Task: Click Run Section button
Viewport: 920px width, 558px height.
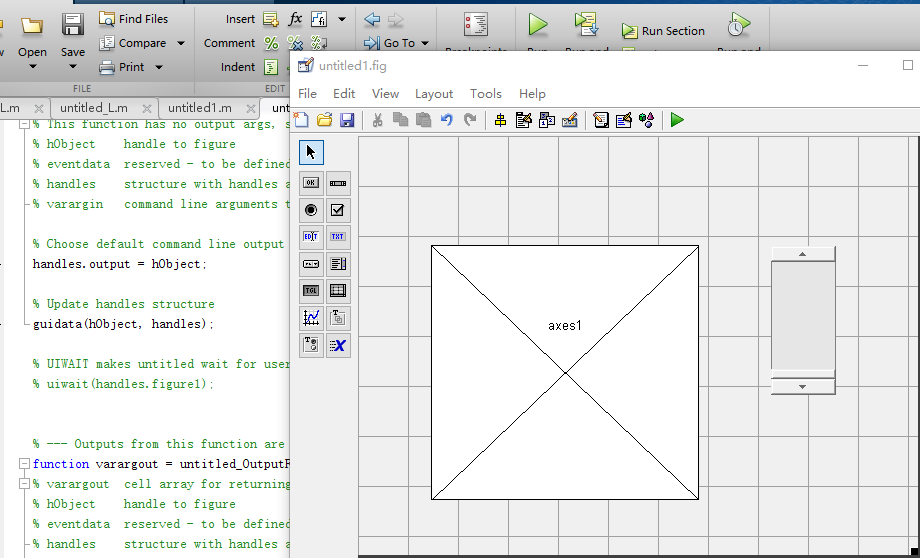Action: [x=664, y=31]
